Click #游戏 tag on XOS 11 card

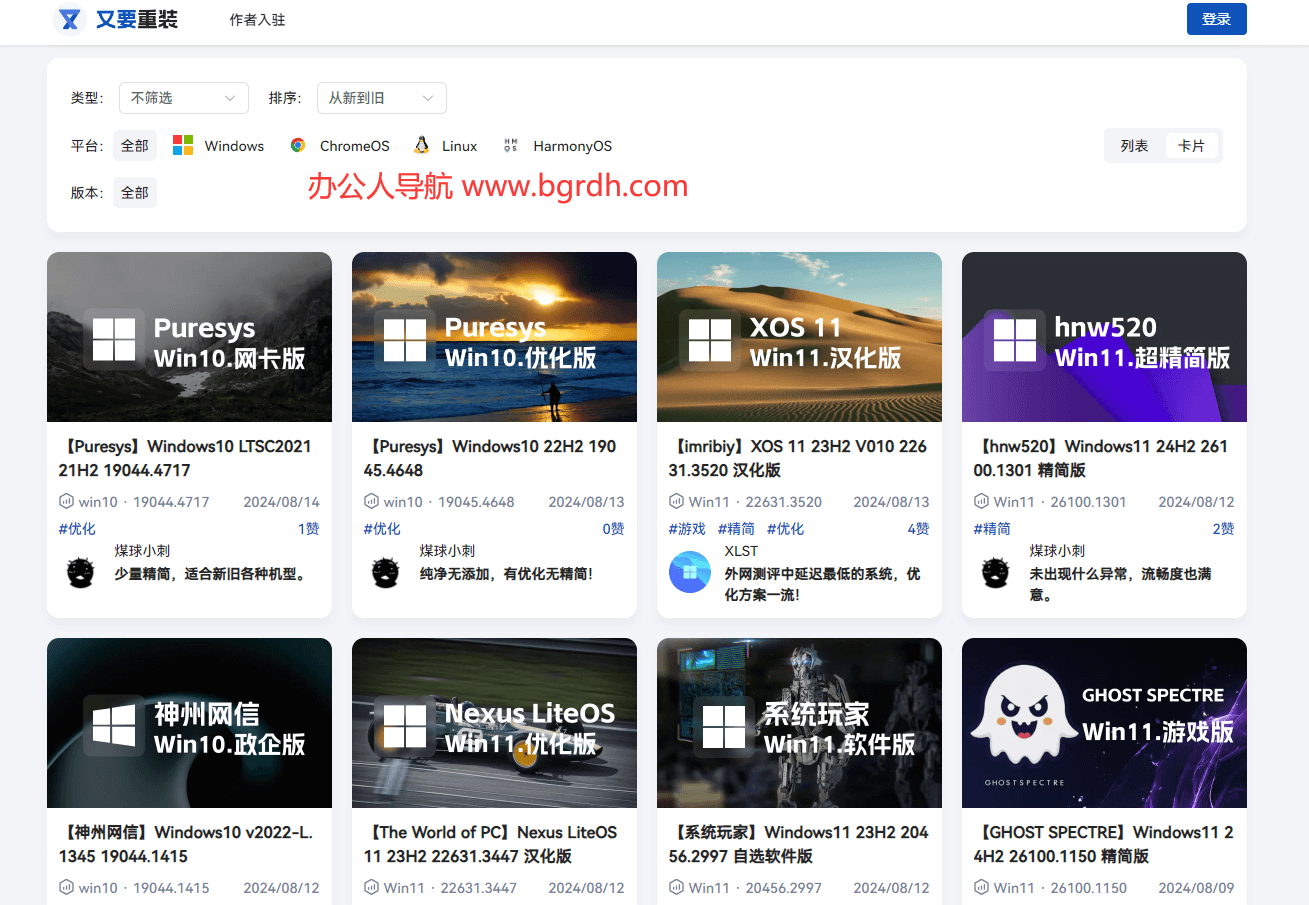687,529
